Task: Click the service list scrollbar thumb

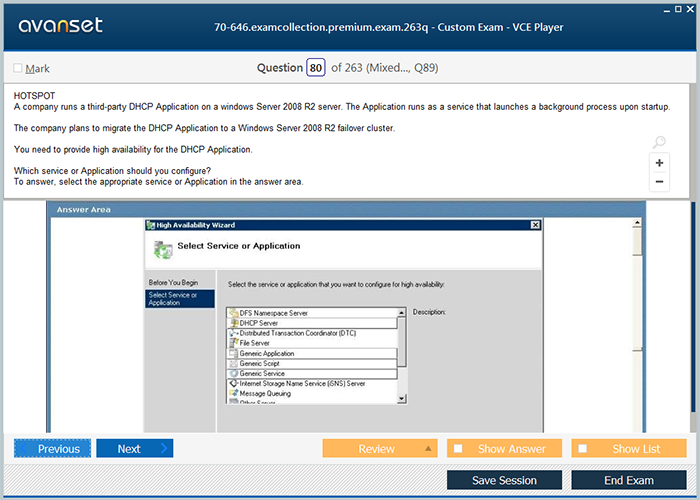Action: 401,342
